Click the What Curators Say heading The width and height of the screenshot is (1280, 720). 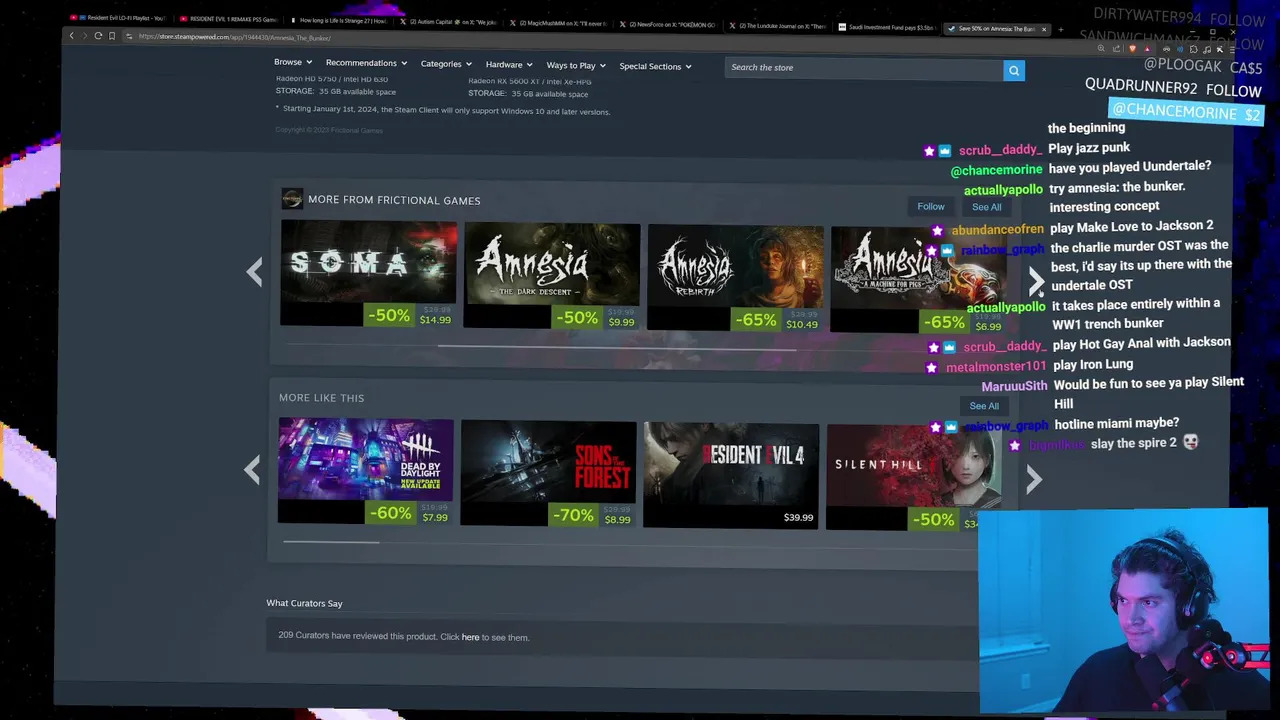point(304,603)
